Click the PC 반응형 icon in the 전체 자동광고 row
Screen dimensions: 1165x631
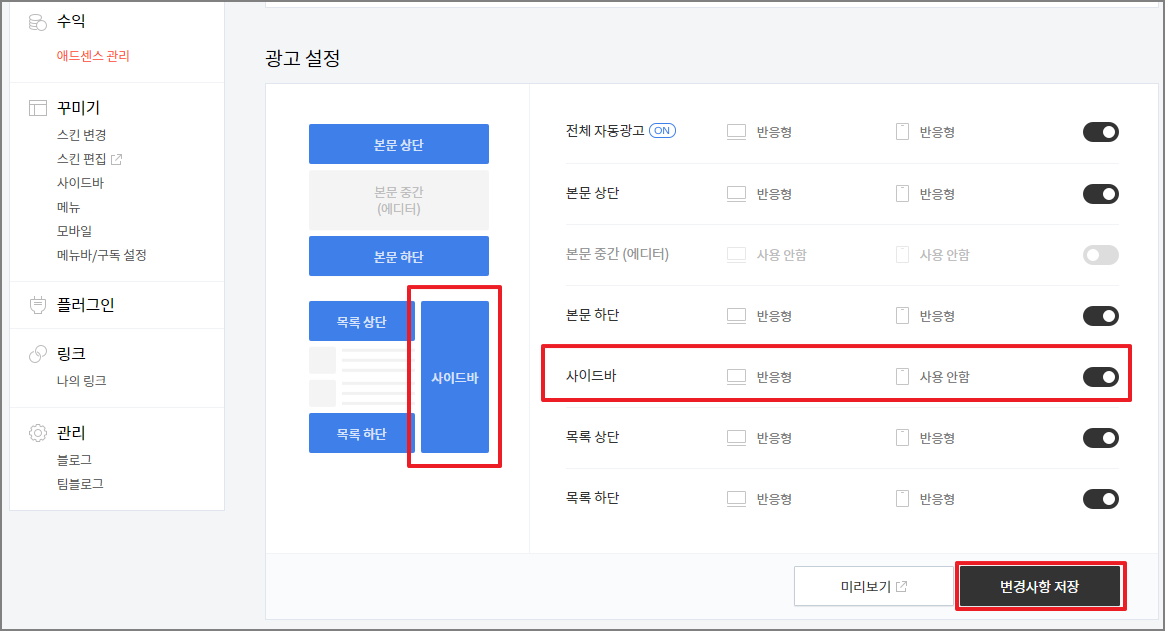(x=738, y=130)
